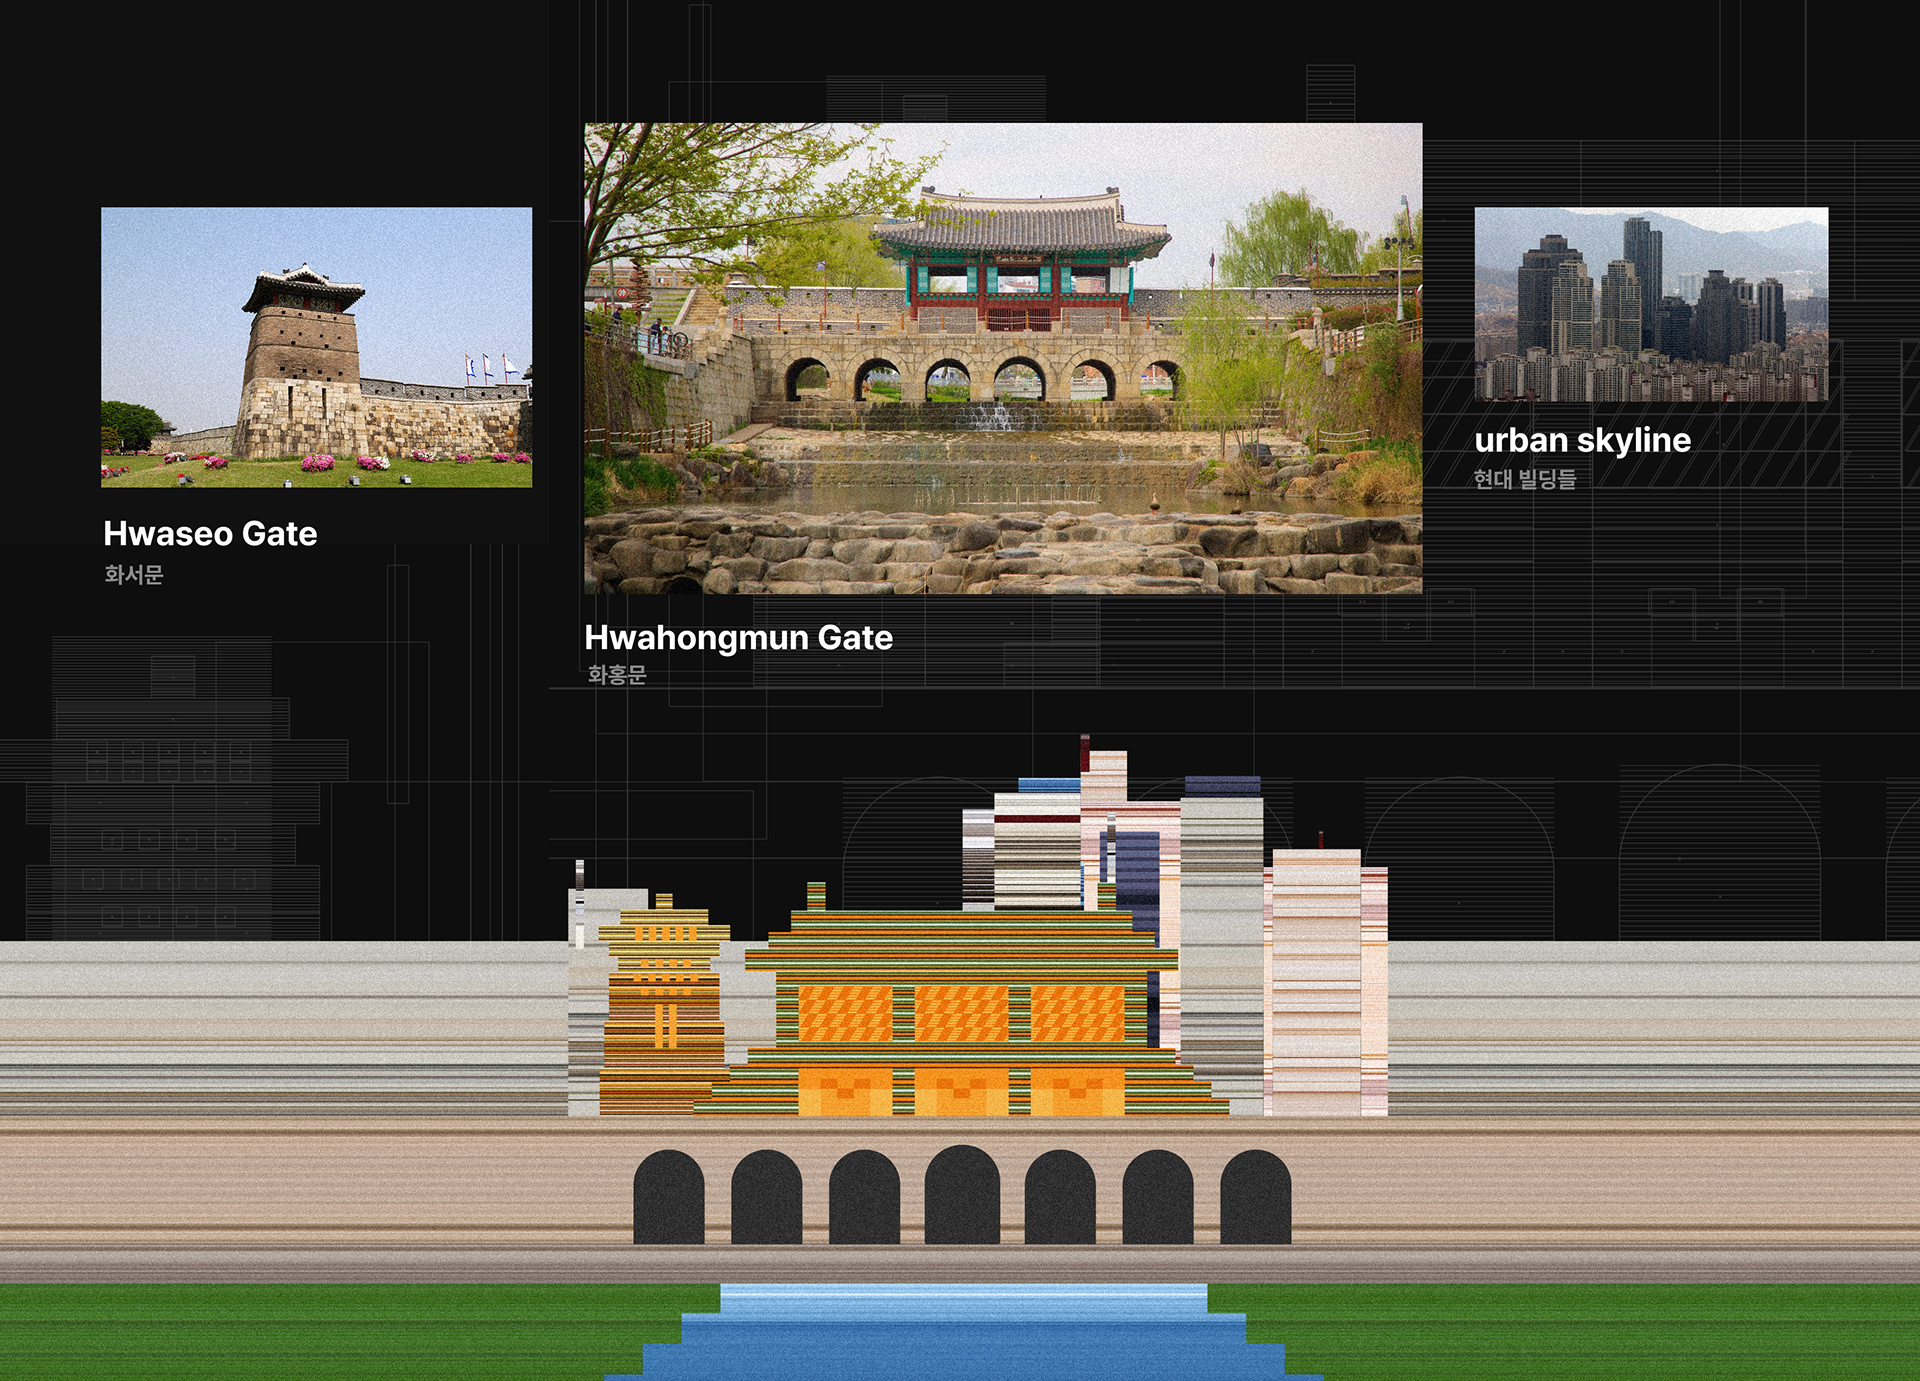The height and width of the screenshot is (1381, 1920).
Task: Select the Korean caption 현대 빌딩들
Action: point(1524,480)
